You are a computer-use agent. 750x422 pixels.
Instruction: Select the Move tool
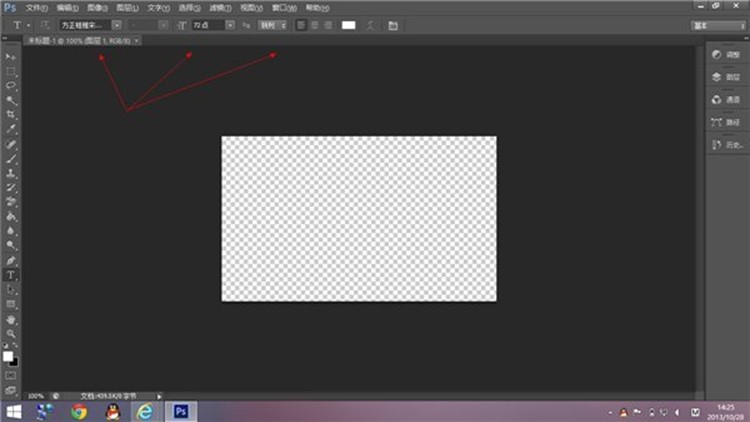[x=12, y=57]
